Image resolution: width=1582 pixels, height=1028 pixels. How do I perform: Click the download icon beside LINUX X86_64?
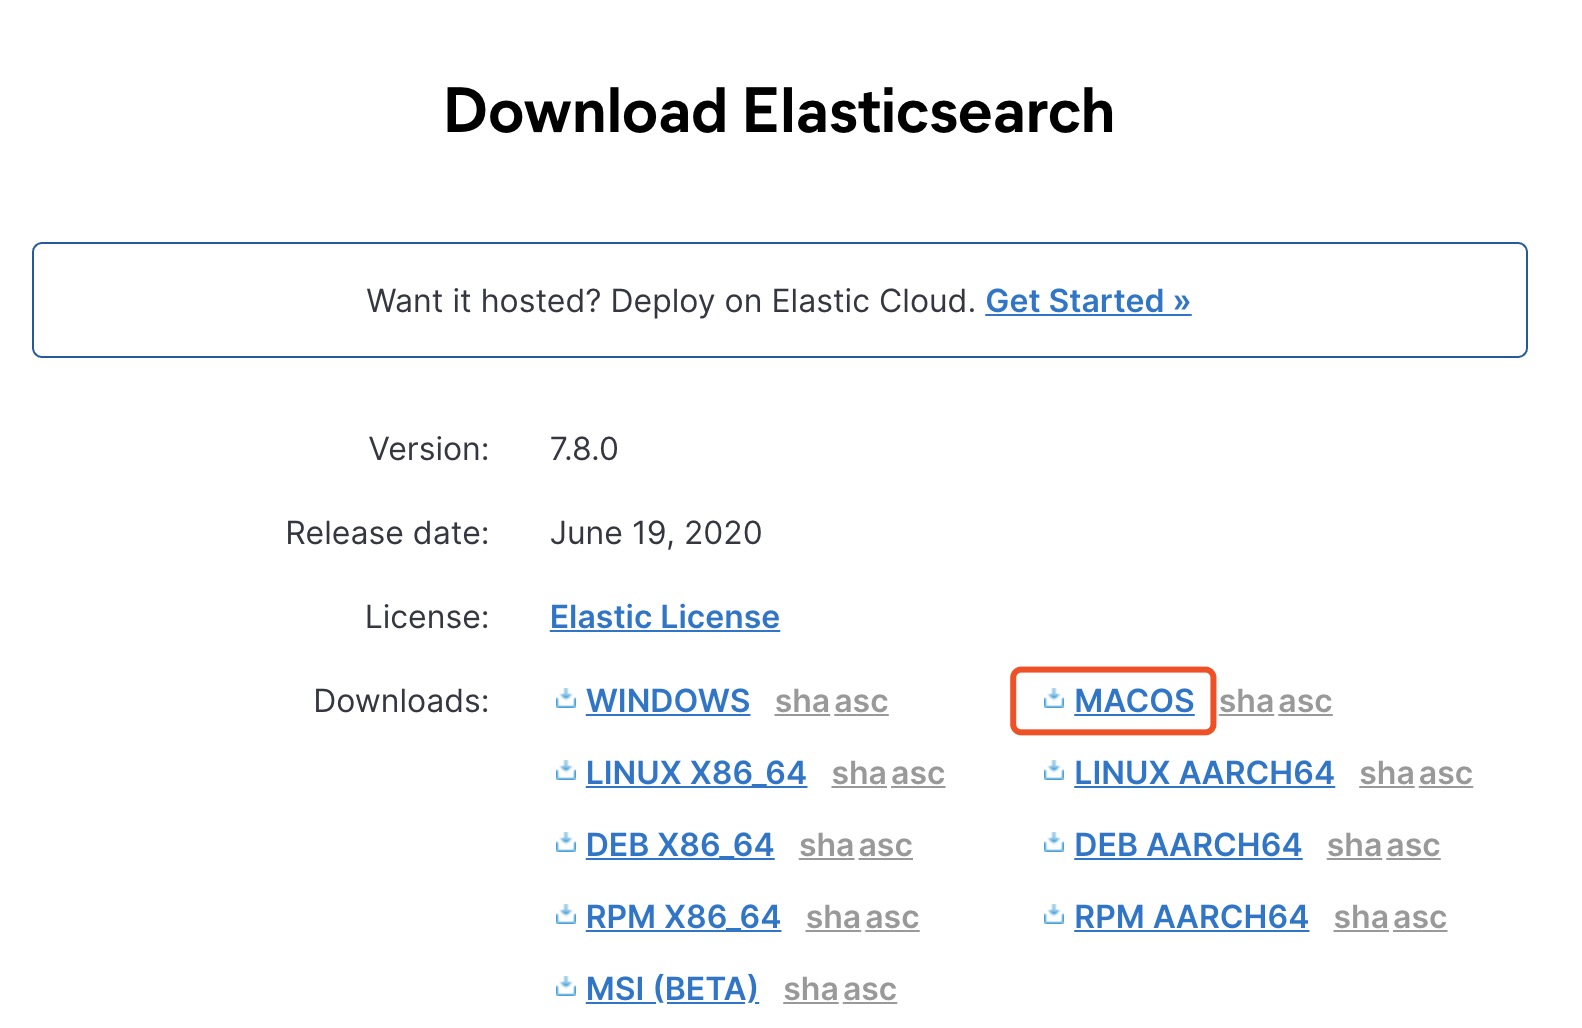pos(566,772)
